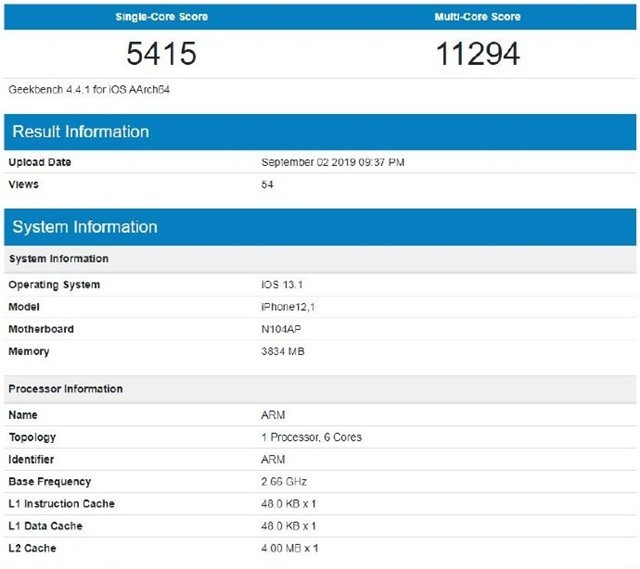Viewport: 640px width, 569px height.
Task: Click the Base Frequency label
Action: (x=49, y=482)
